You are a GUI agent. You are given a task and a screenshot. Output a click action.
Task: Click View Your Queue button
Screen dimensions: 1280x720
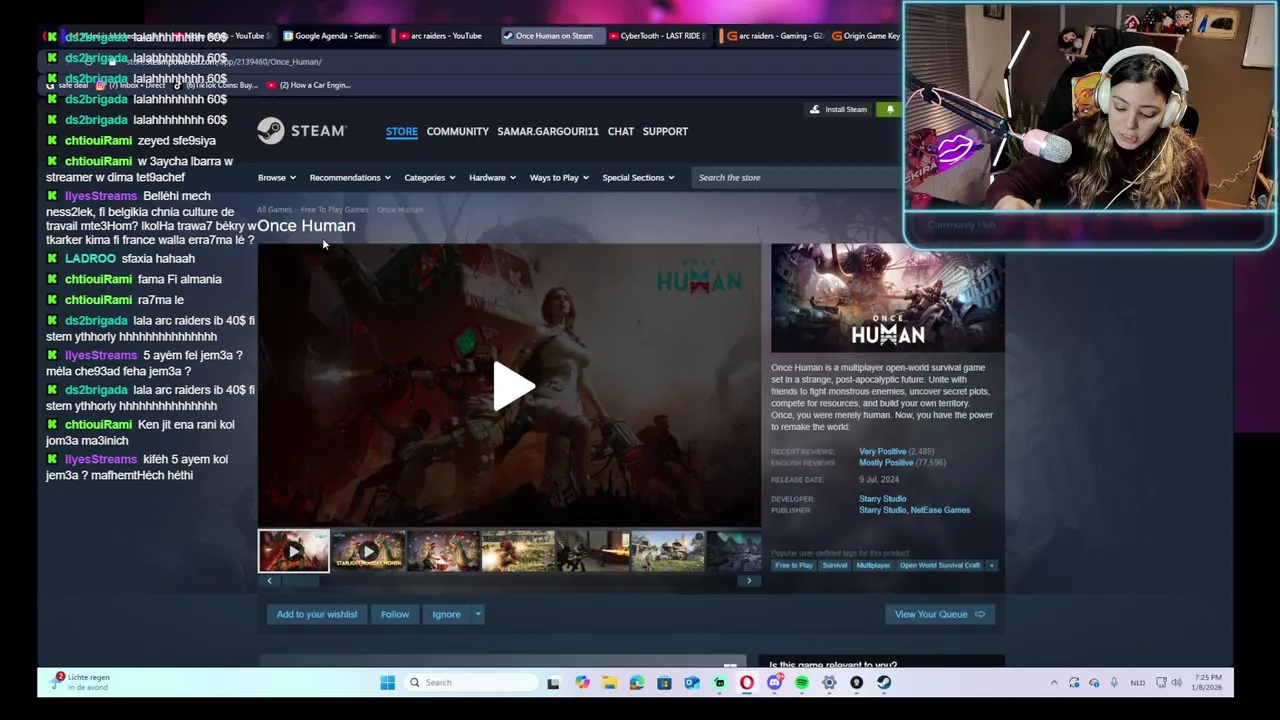click(x=940, y=614)
